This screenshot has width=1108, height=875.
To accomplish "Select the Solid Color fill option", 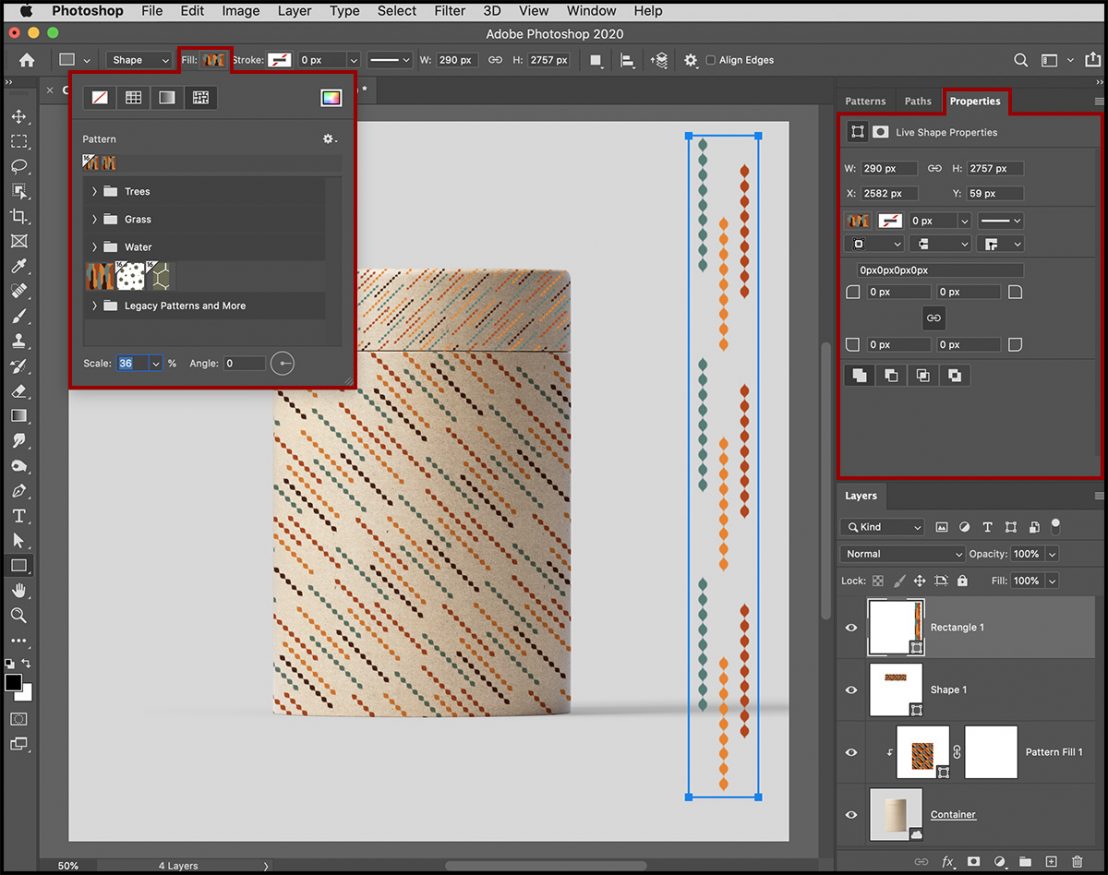I will point(134,98).
